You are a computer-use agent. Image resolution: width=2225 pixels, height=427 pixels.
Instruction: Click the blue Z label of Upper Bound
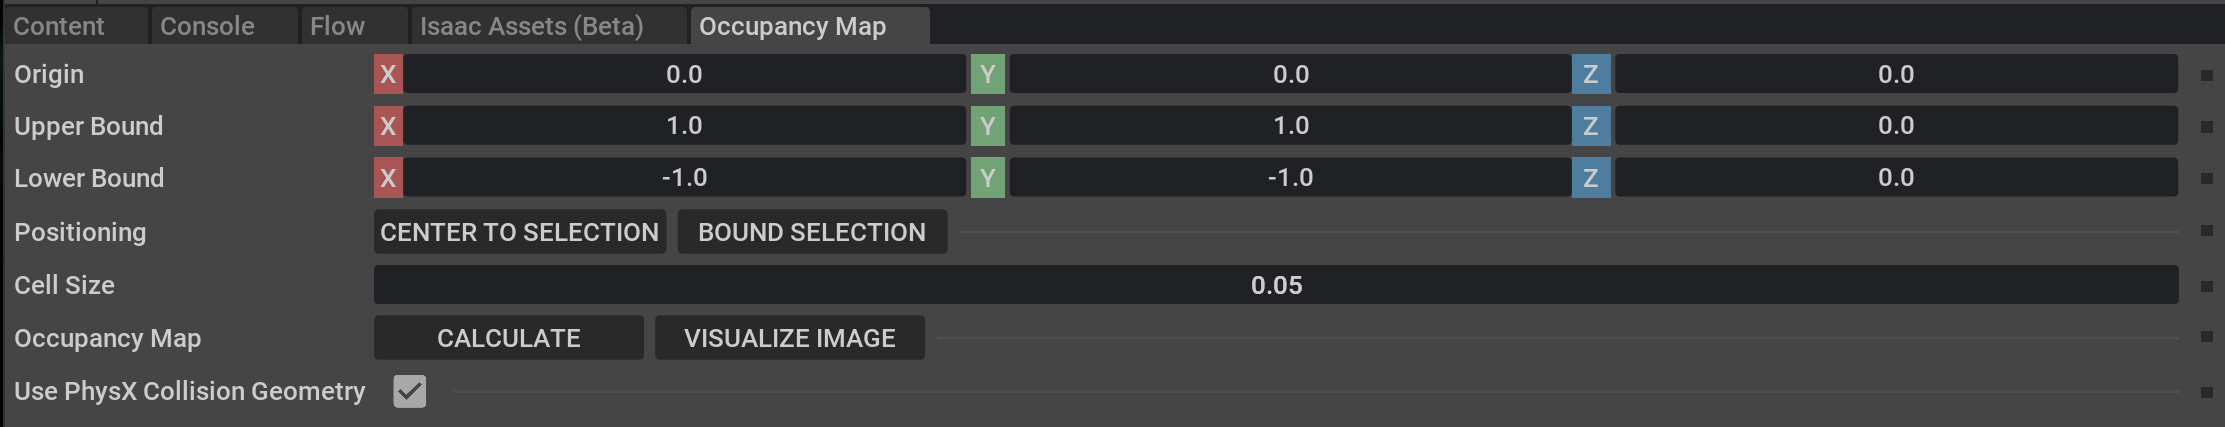(x=1590, y=126)
